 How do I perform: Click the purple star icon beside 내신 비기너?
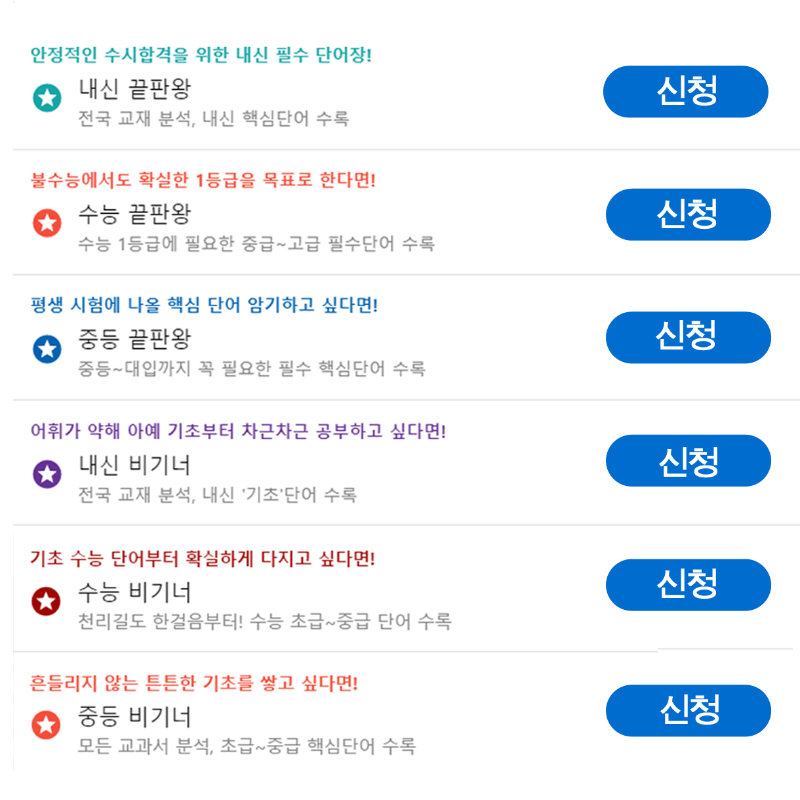click(x=47, y=474)
